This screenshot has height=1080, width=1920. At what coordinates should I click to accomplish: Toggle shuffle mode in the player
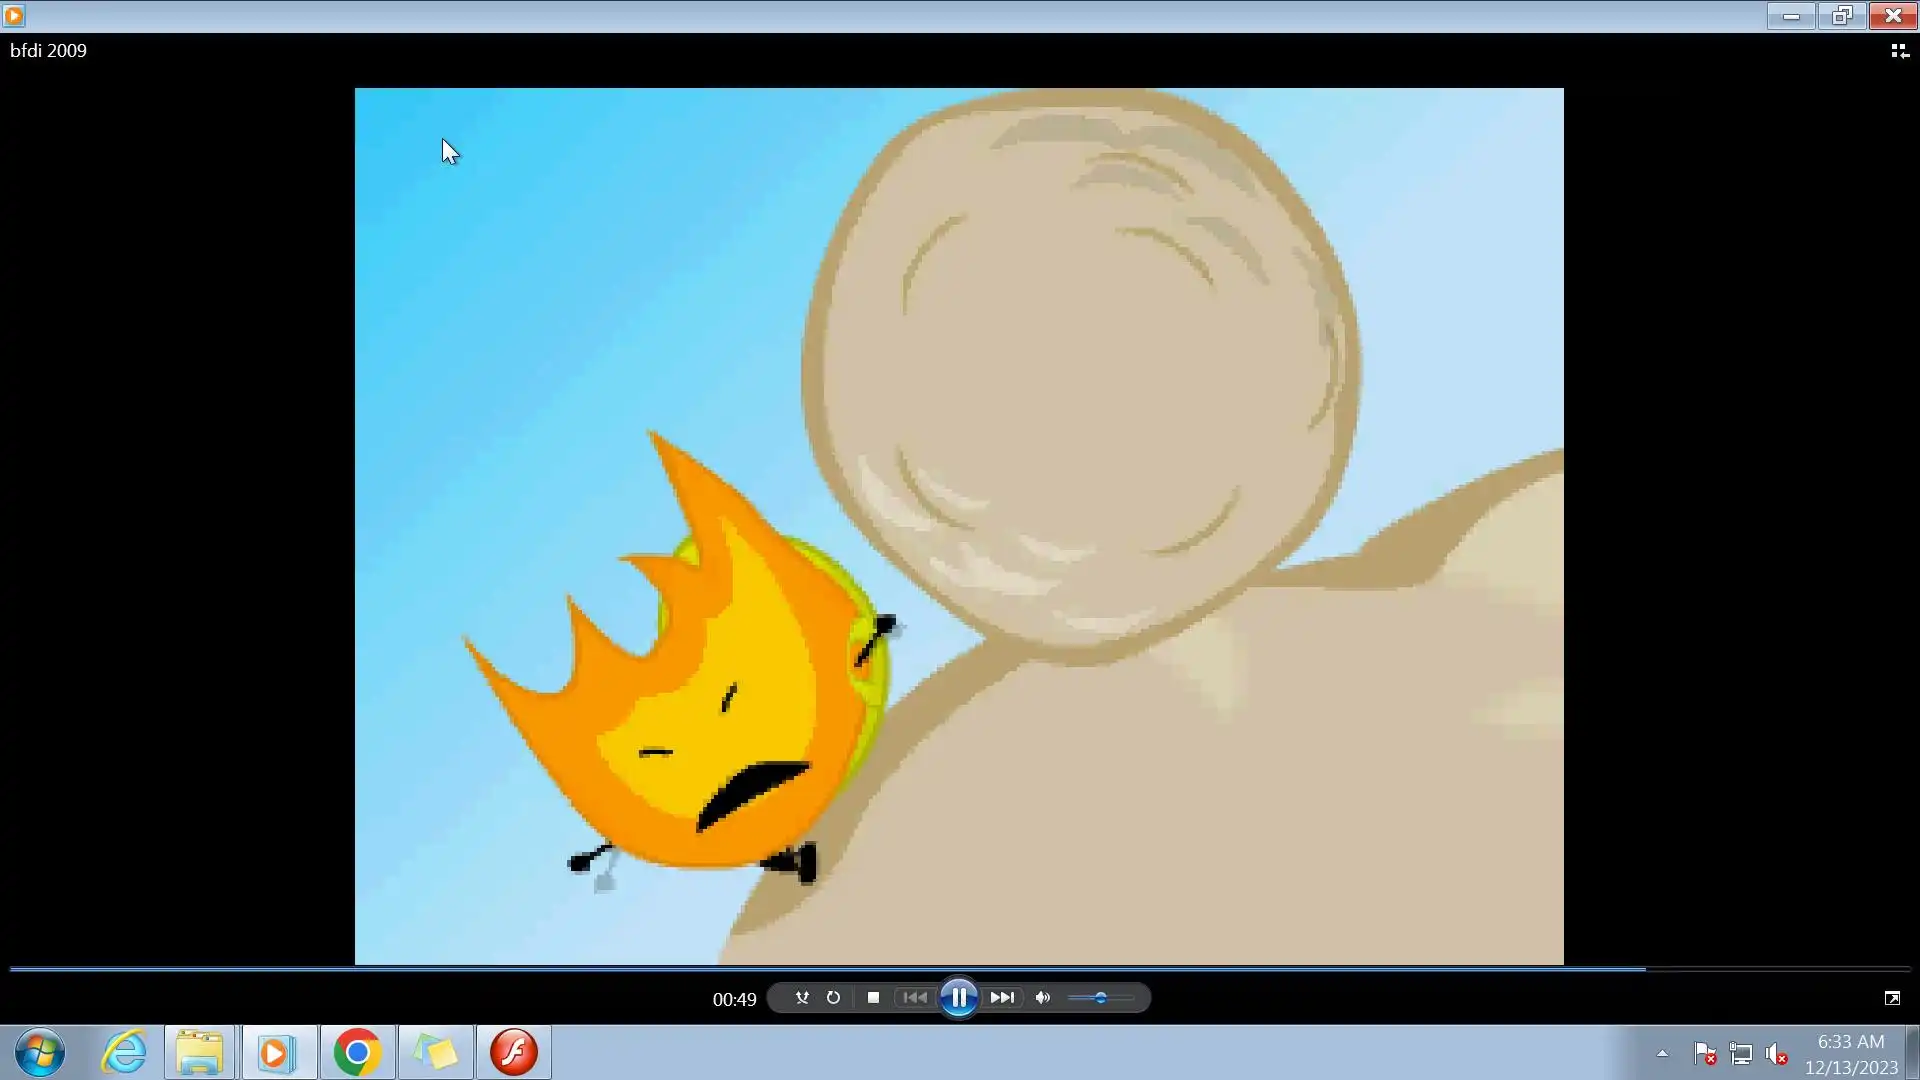801,998
